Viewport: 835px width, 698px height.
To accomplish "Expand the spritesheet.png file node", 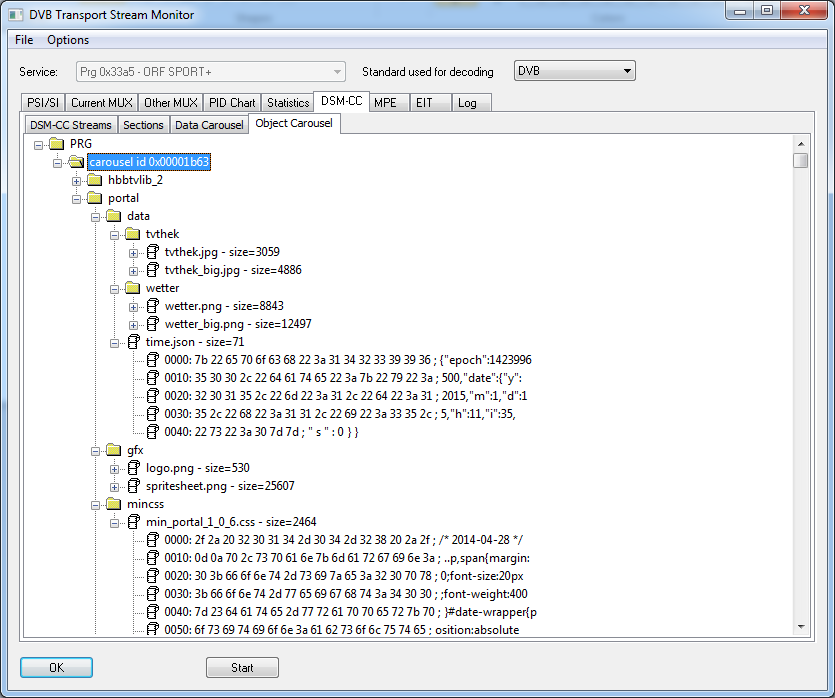I will [114, 487].
